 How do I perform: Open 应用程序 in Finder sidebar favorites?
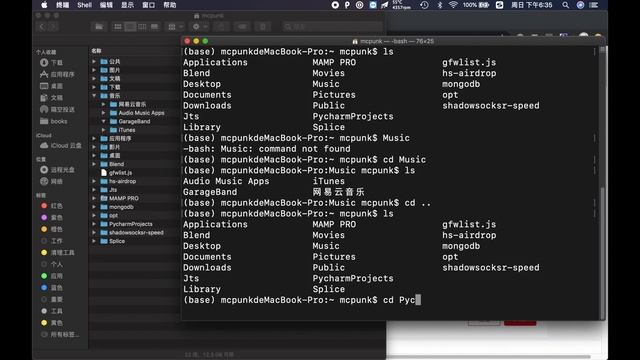(57, 74)
